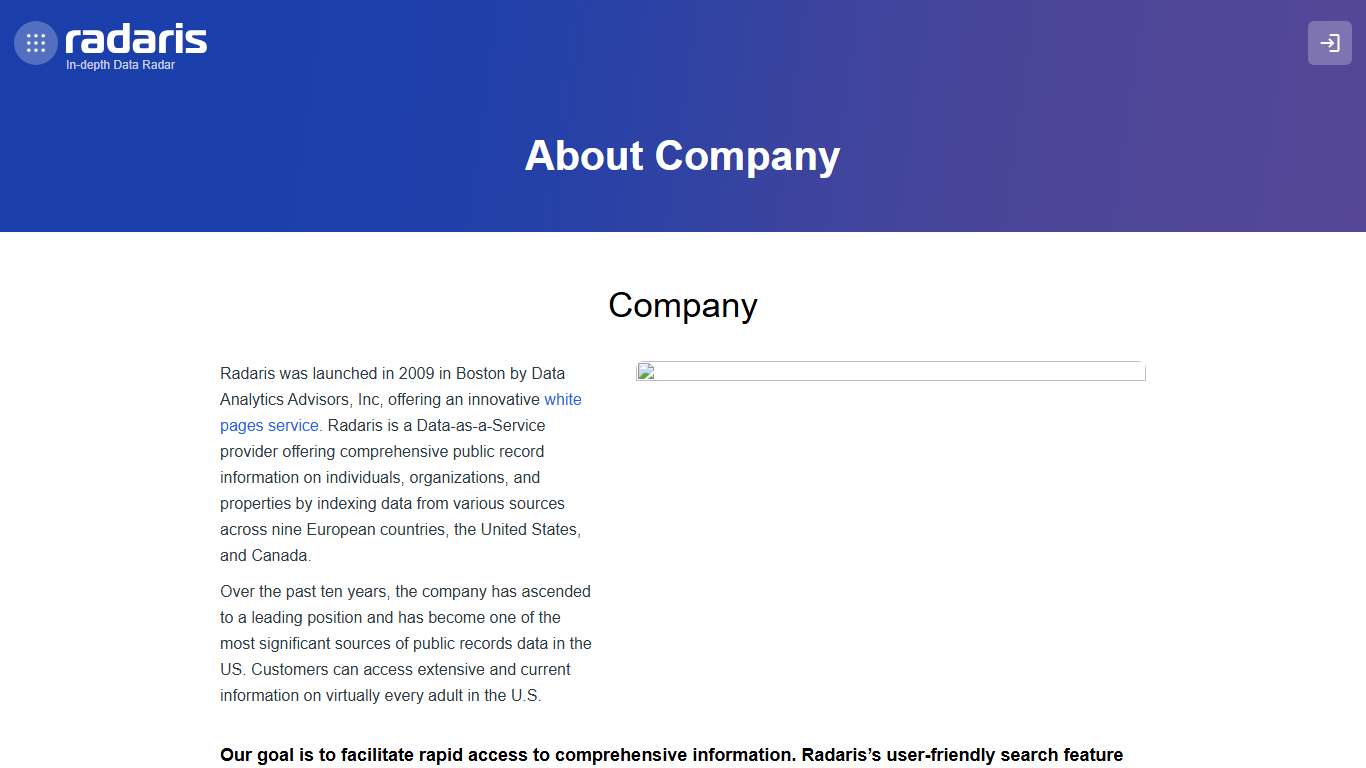Open the apps grid menu icon
The image size is (1366, 768).
36,43
